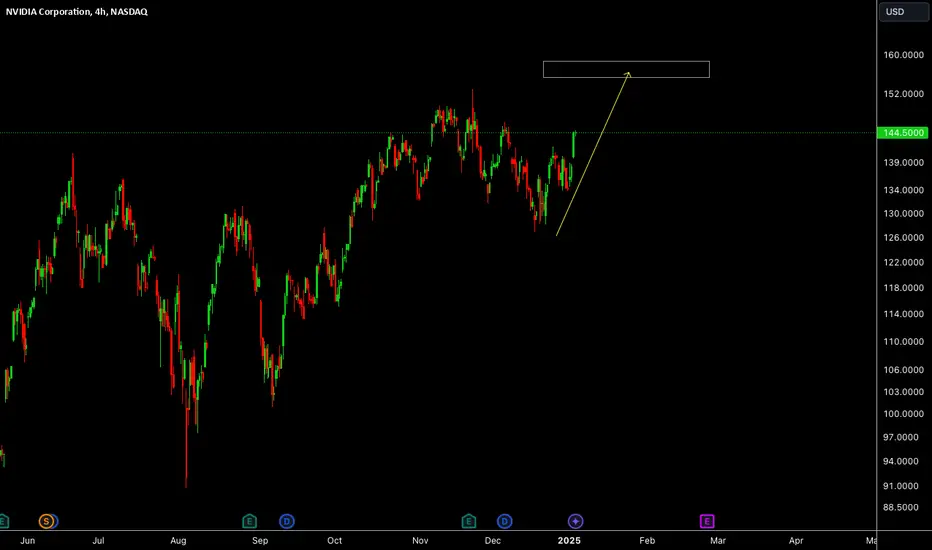Click the 88.5000 price axis label

click(x=901, y=507)
